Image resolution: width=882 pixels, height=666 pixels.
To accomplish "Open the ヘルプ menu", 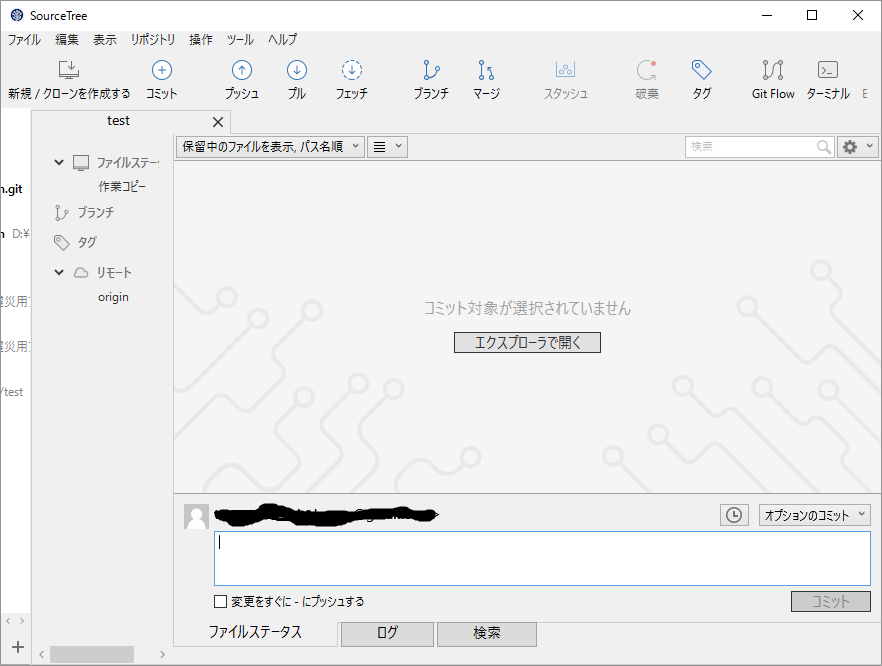I will [x=282, y=39].
